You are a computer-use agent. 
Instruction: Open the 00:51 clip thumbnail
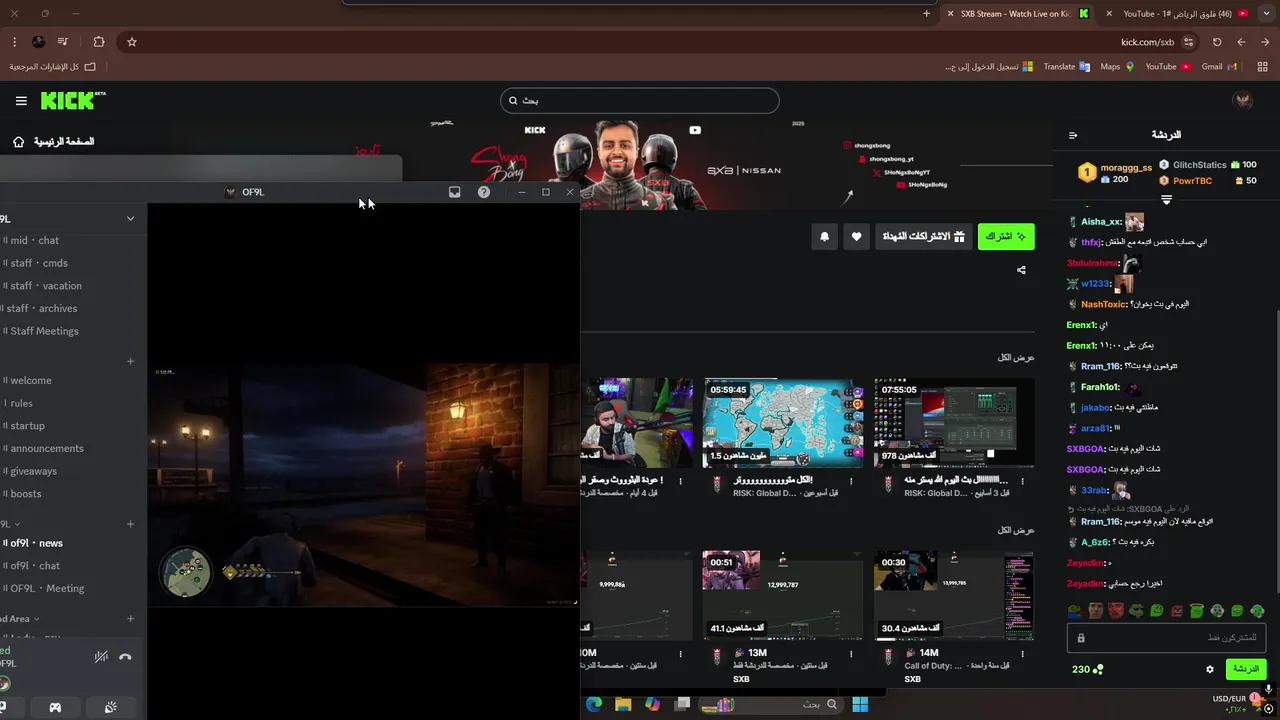point(783,595)
